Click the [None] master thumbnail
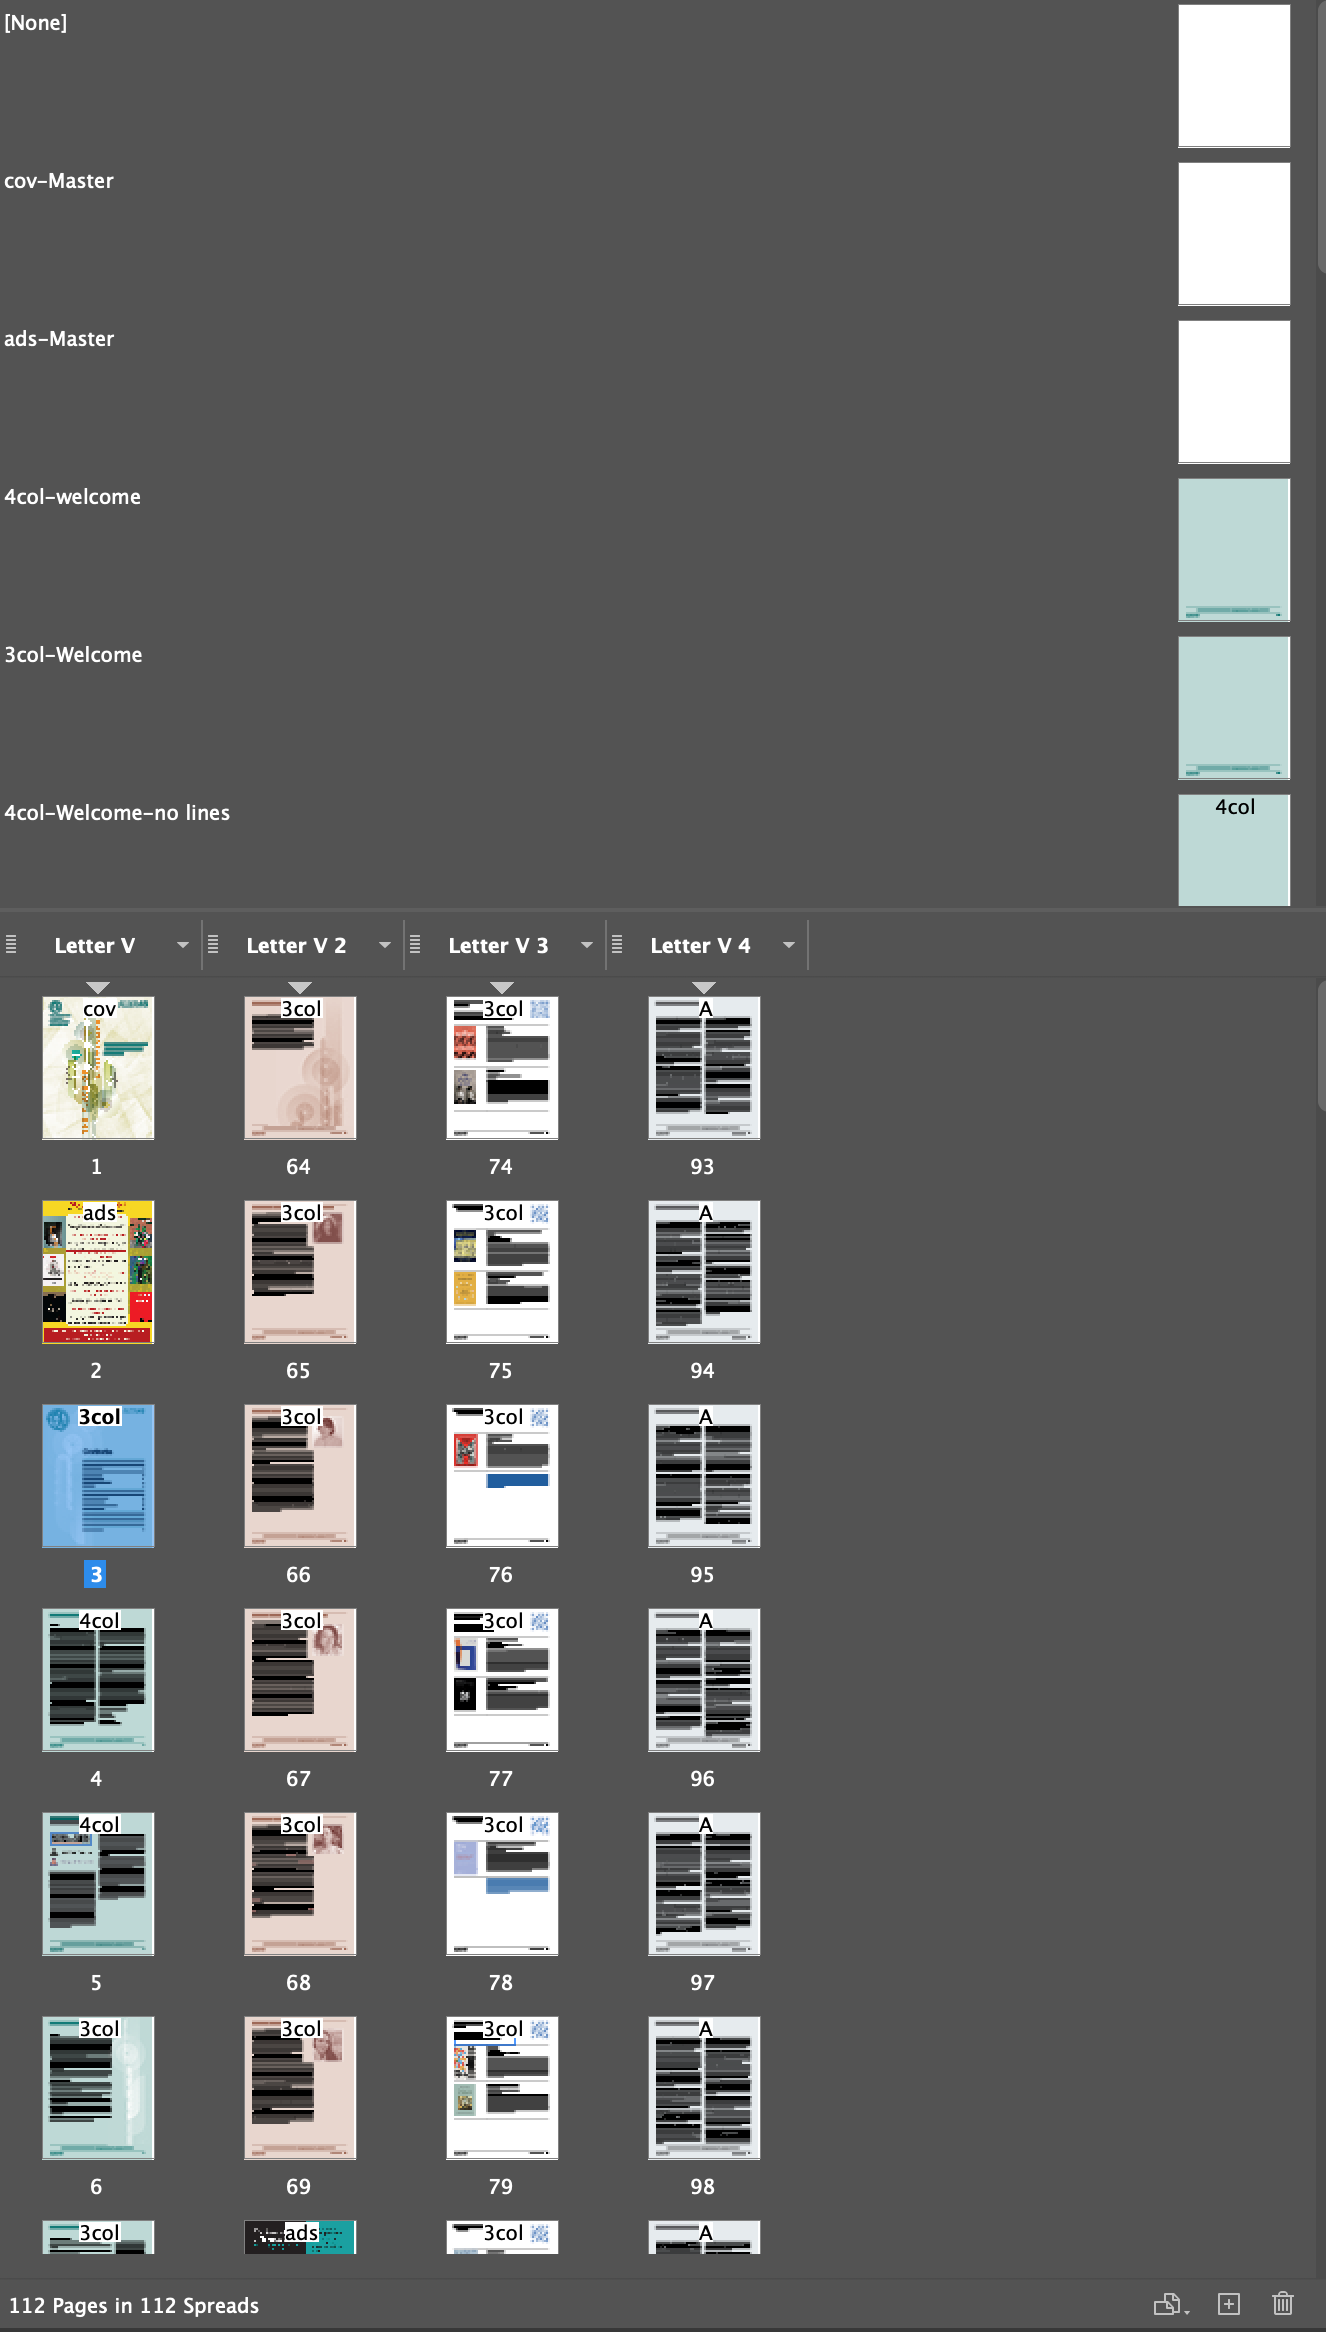This screenshot has height=2332, width=1326. tap(1234, 76)
